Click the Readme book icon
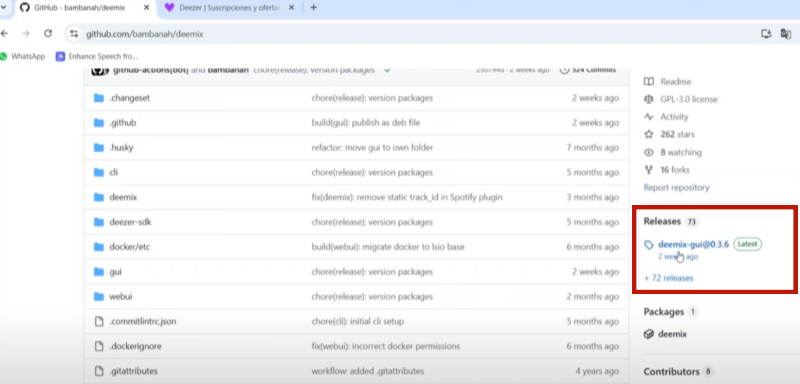This screenshot has width=800, height=384. click(x=648, y=82)
